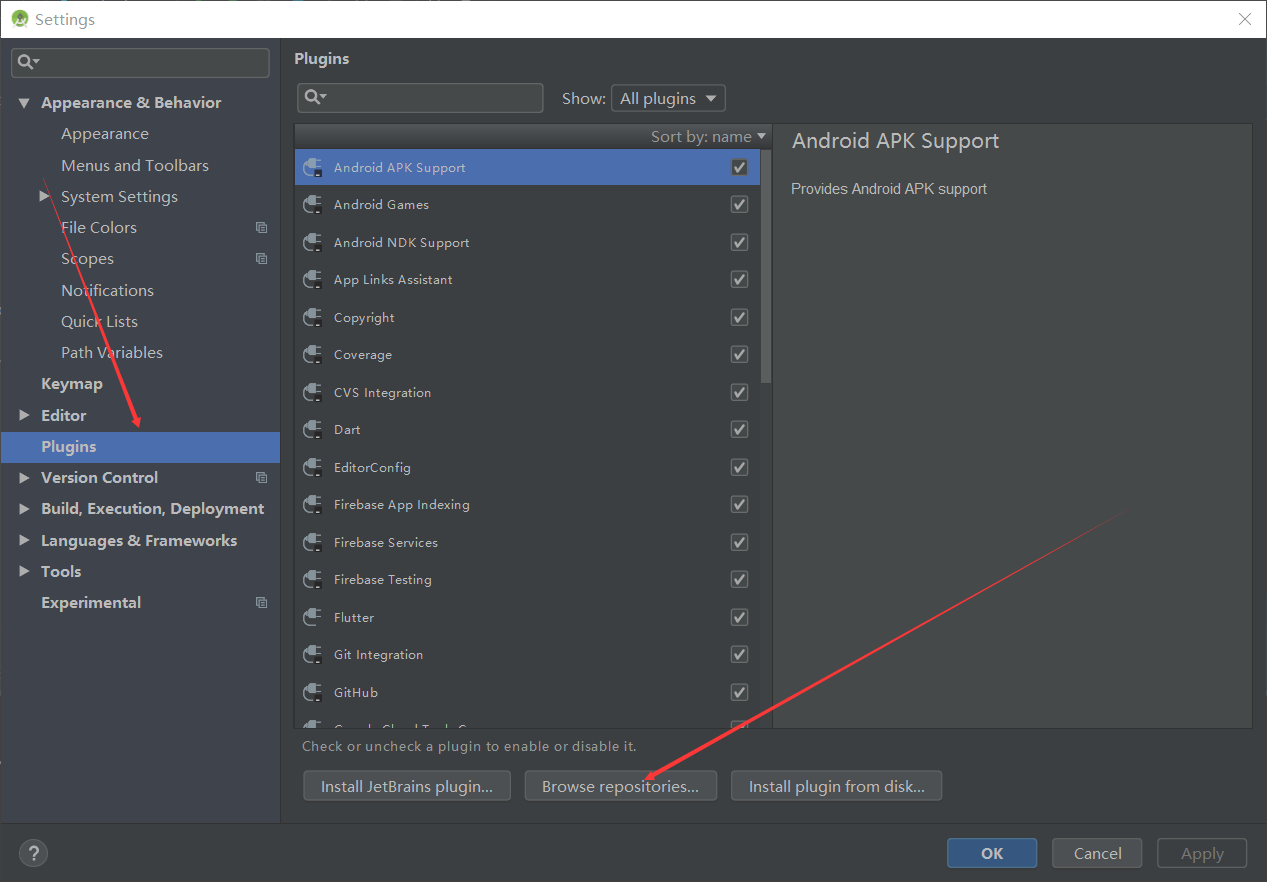Open the Sort by name dropdown
Image resolution: width=1267 pixels, height=882 pixels.
708,136
